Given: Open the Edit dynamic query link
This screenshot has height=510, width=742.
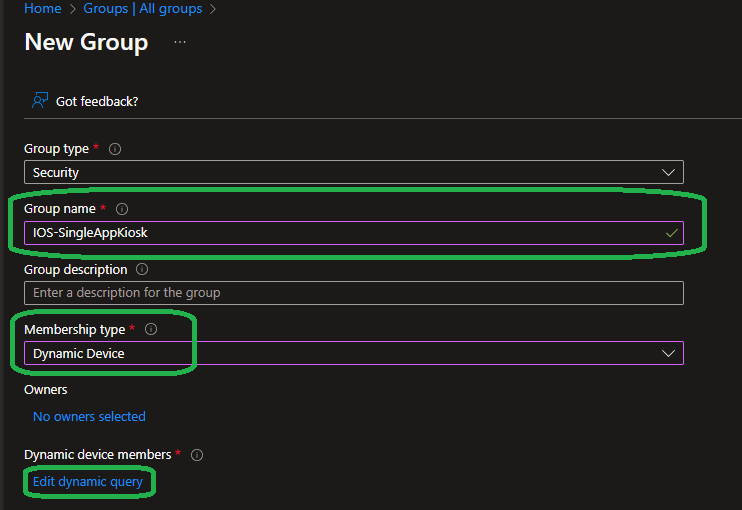Looking at the screenshot, I should (x=88, y=482).
